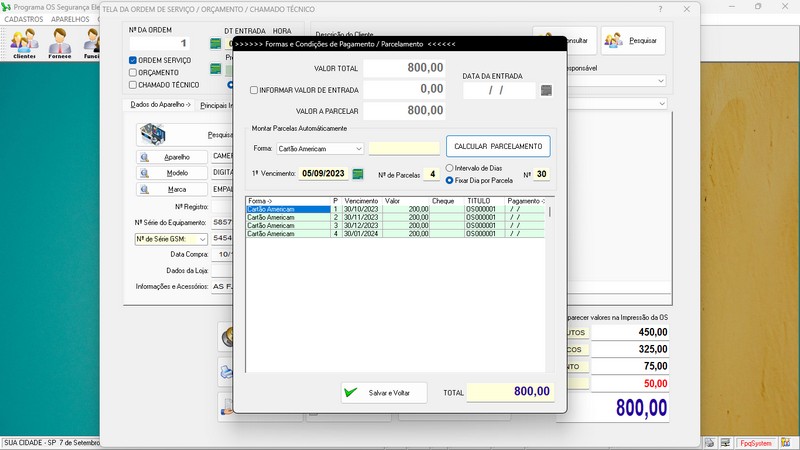Select installment row due 30/10/2023
The image size is (800, 450).
pyautogui.click(x=395, y=209)
